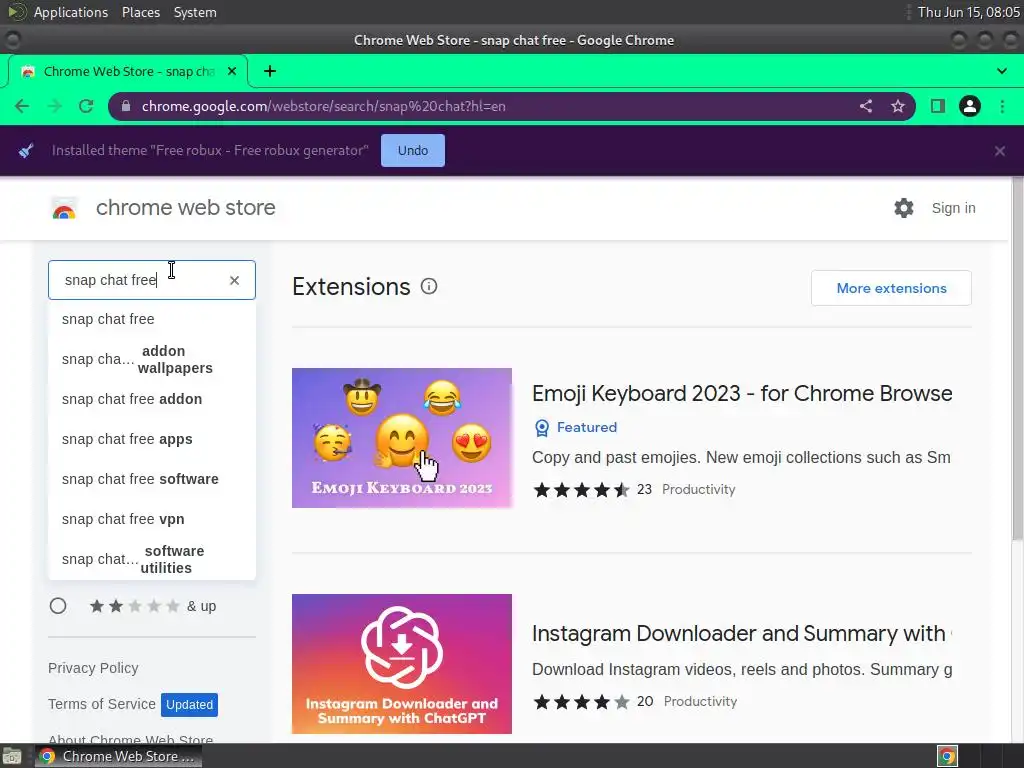
Task: Sign in to Chrome Web Store
Action: pos(953,208)
